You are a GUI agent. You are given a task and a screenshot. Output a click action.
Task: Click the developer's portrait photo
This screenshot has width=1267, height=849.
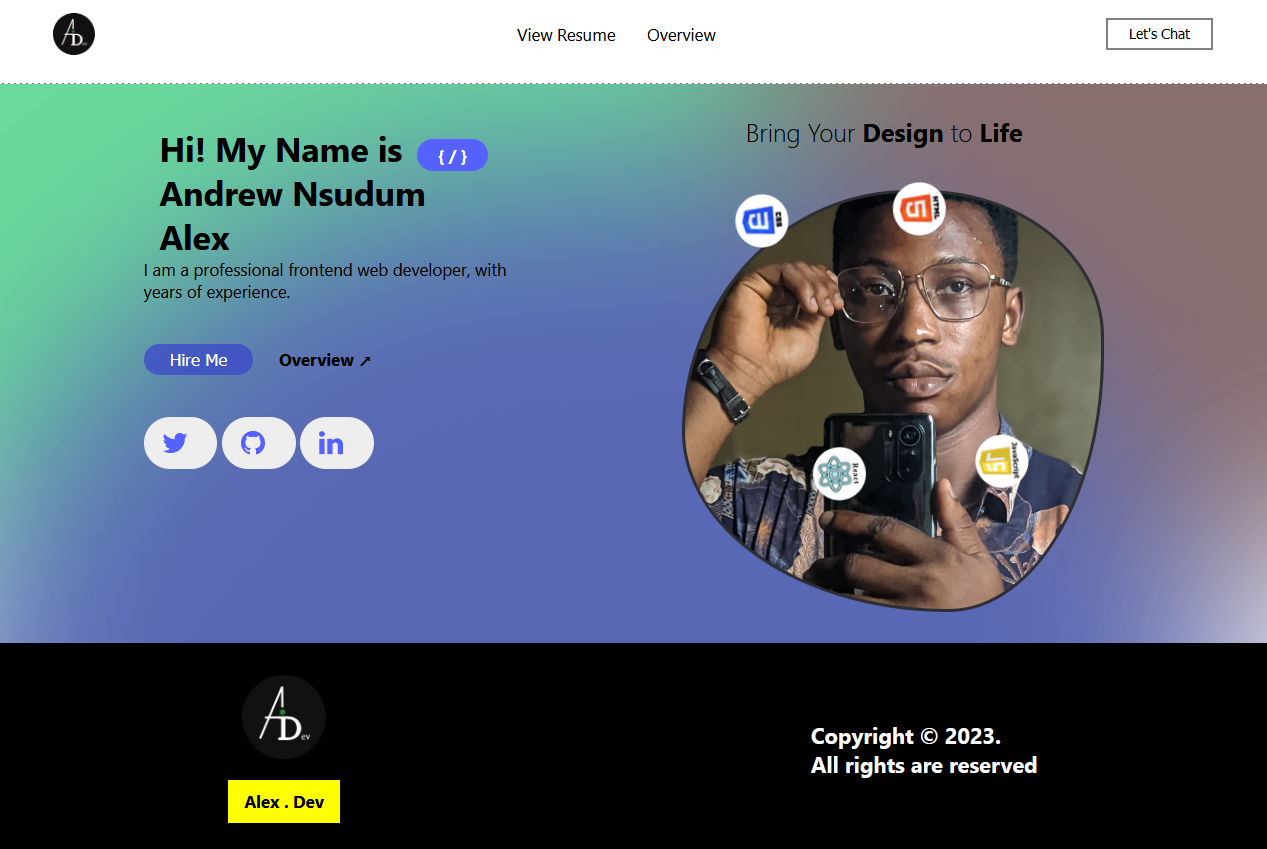[893, 400]
